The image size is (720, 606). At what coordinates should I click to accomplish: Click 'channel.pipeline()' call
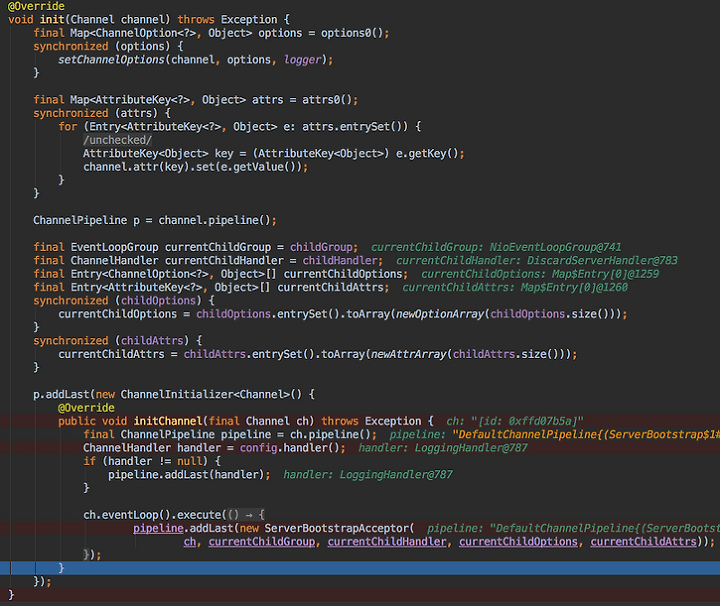tap(214, 220)
